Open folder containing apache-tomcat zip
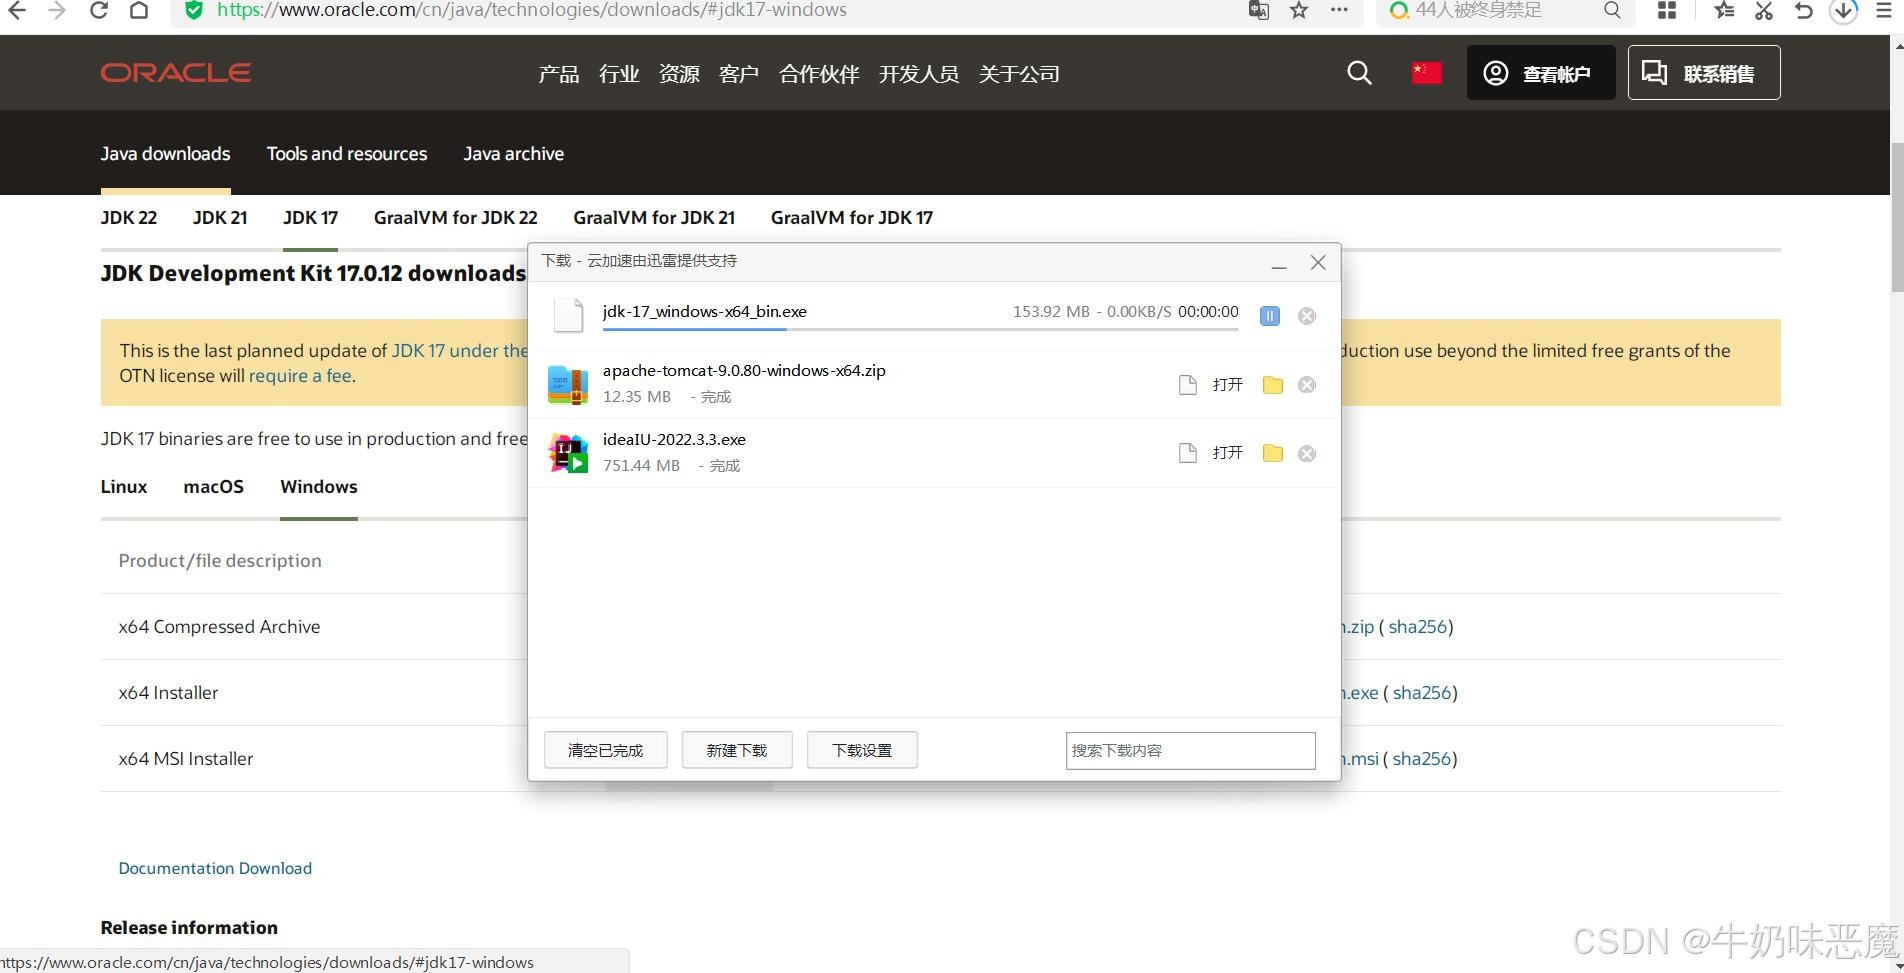The height and width of the screenshot is (973, 1904). [1273, 385]
